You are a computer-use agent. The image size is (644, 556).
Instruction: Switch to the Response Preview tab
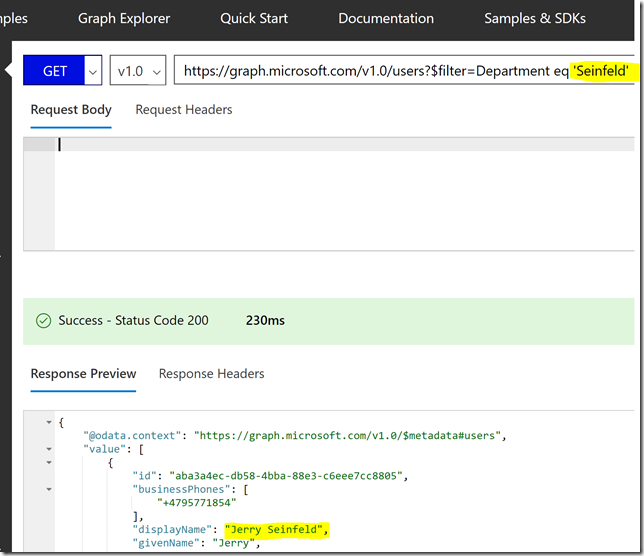point(83,374)
